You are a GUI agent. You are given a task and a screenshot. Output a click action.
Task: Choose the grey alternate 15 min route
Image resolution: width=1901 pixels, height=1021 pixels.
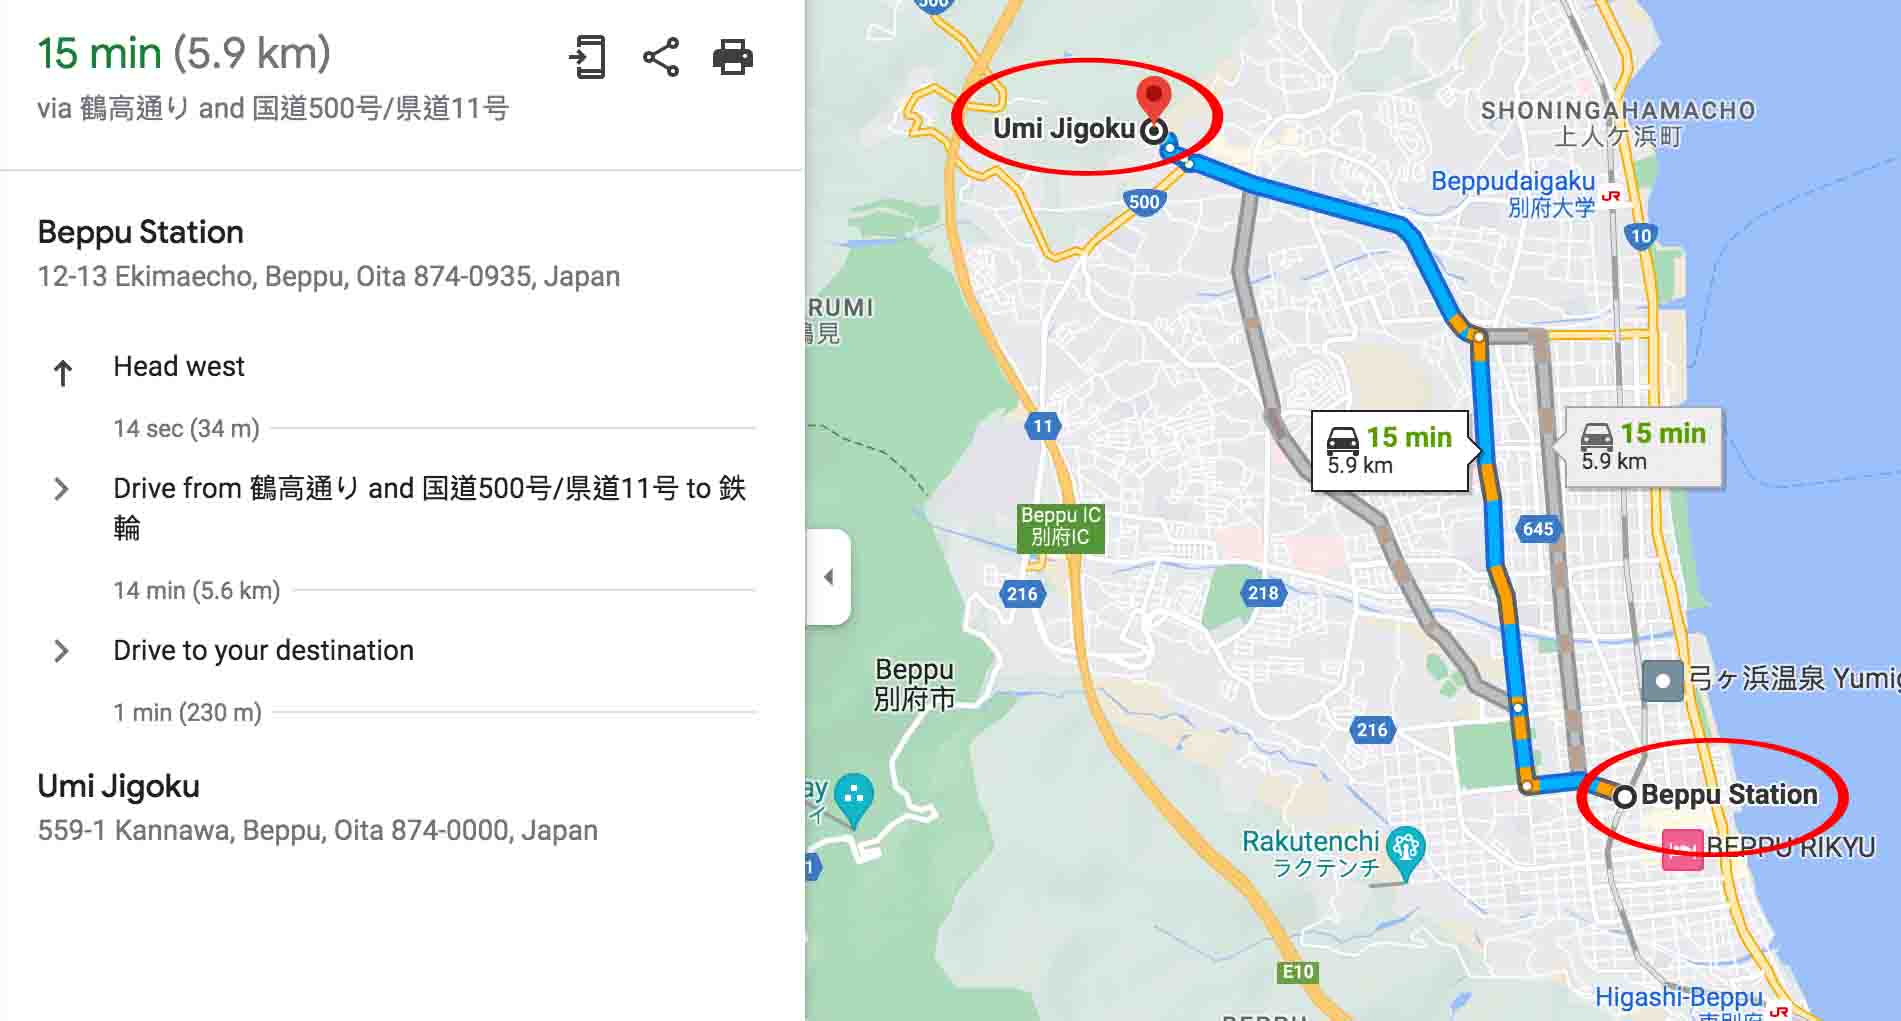tap(1645, 447)
